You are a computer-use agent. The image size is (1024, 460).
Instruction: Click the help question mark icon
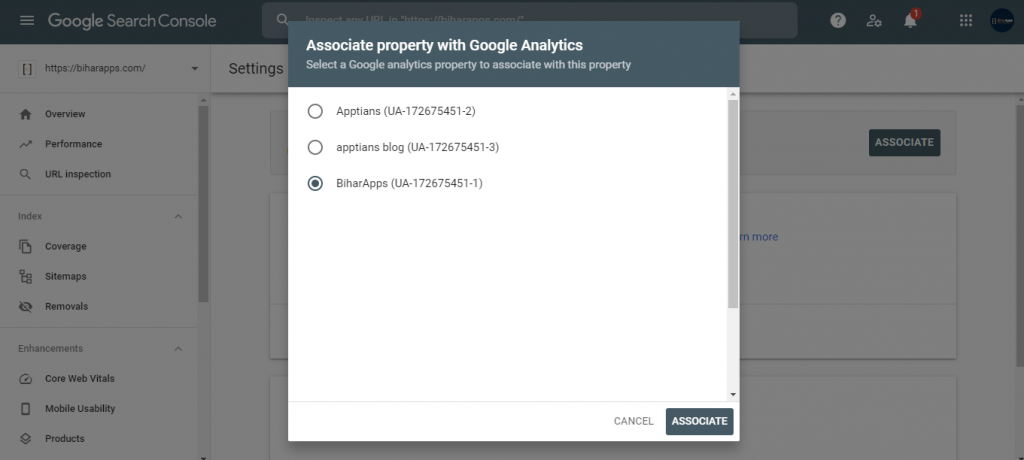click(x=838, y=21)
